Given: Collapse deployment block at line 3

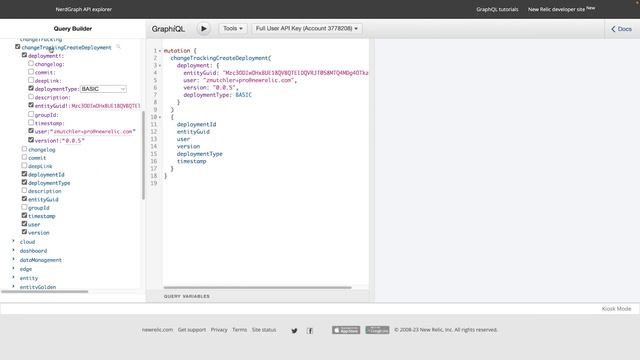Looking at the screenshot, I should pos(160,65).
